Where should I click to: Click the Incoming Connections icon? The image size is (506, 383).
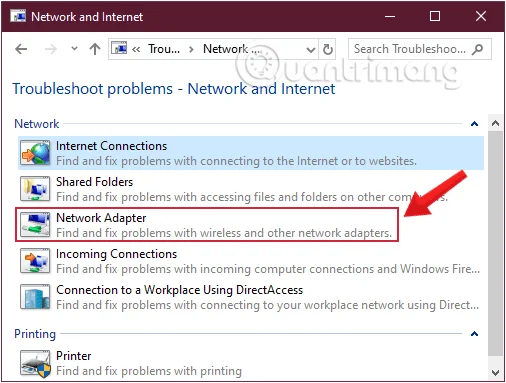click(35, 261)
